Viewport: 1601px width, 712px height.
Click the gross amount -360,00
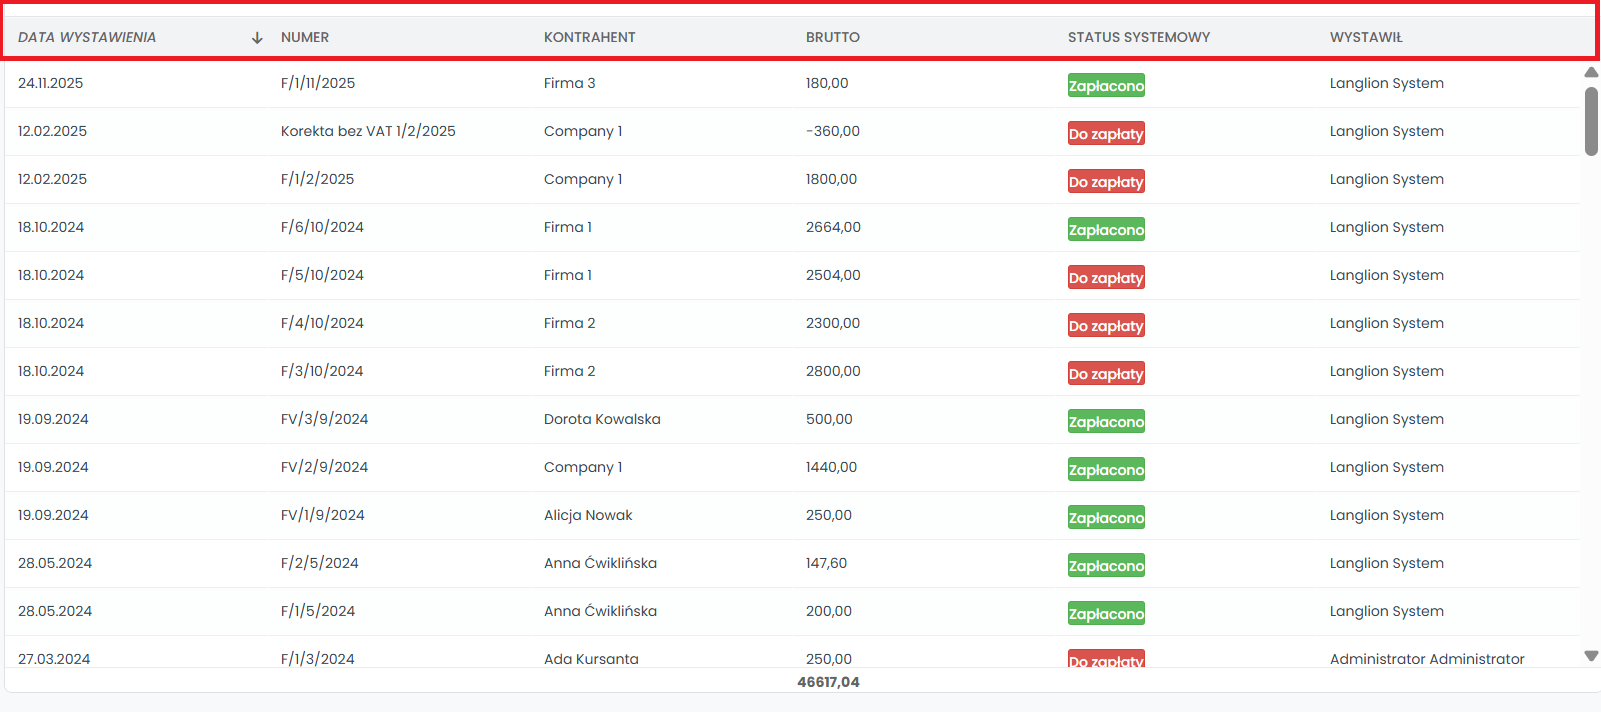[x=832, y=132]
